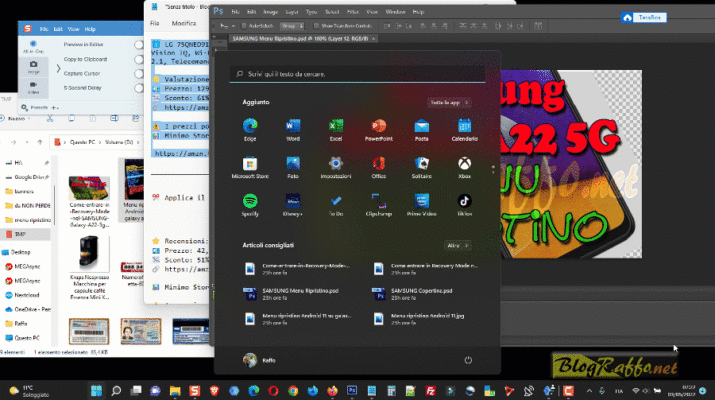Check Auto-Select in Photoshop options bar
This screenshot has width=715, height=400.
click(244, 26)
